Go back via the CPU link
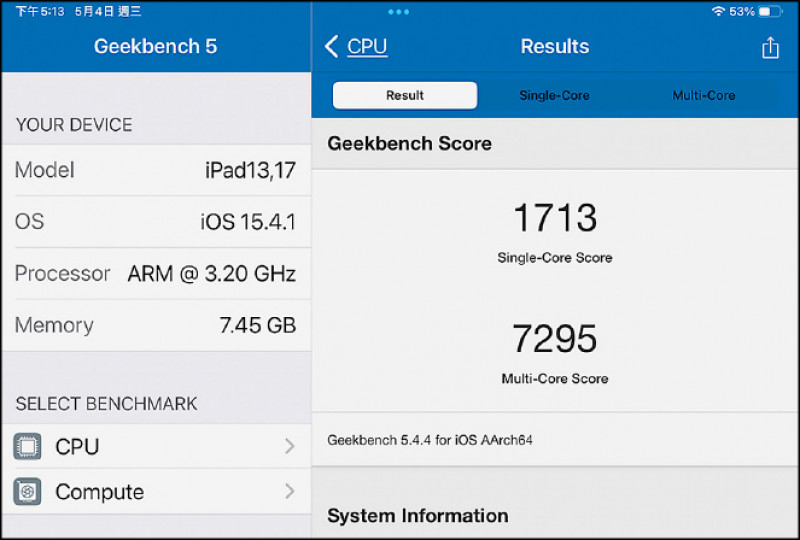The image size is (800, 540). (x=367, y=46)
